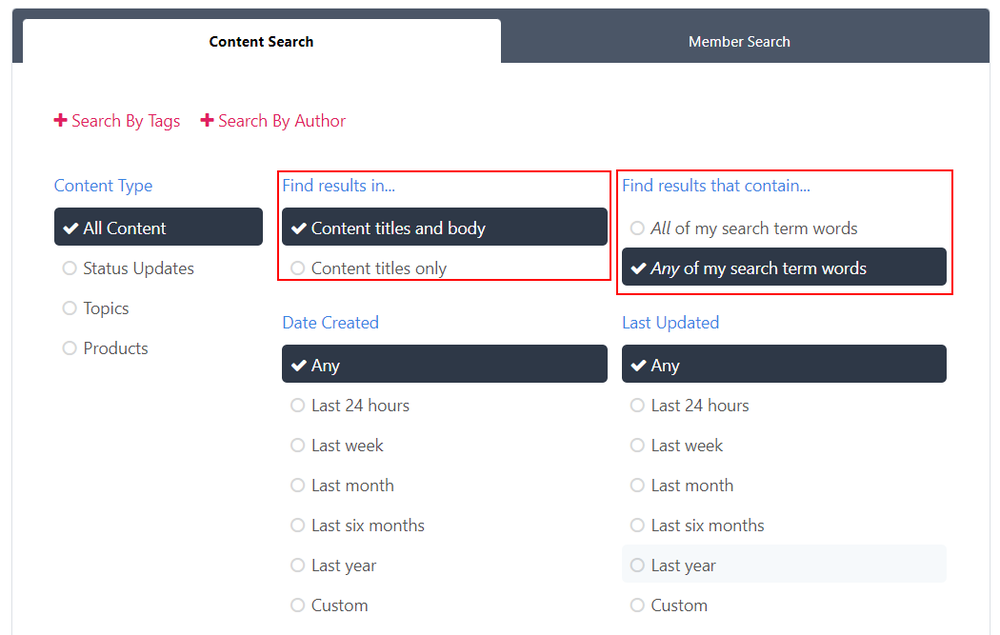
Task: Pick Custom under Date Created
Action: pos(339,605)
